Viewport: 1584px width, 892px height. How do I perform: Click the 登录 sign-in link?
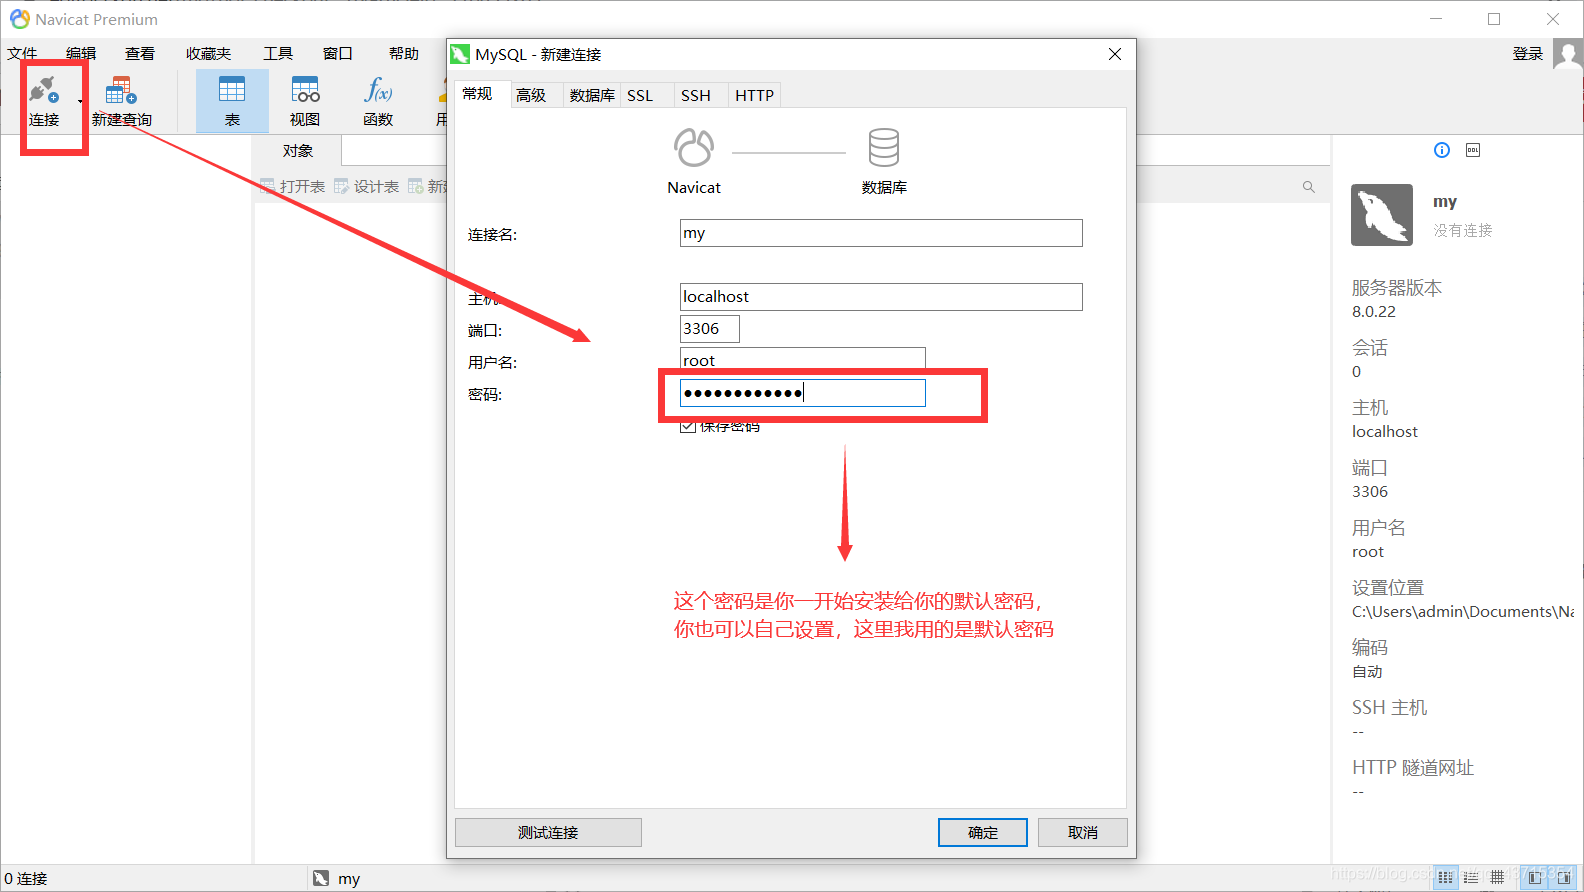pos(1528,54)
